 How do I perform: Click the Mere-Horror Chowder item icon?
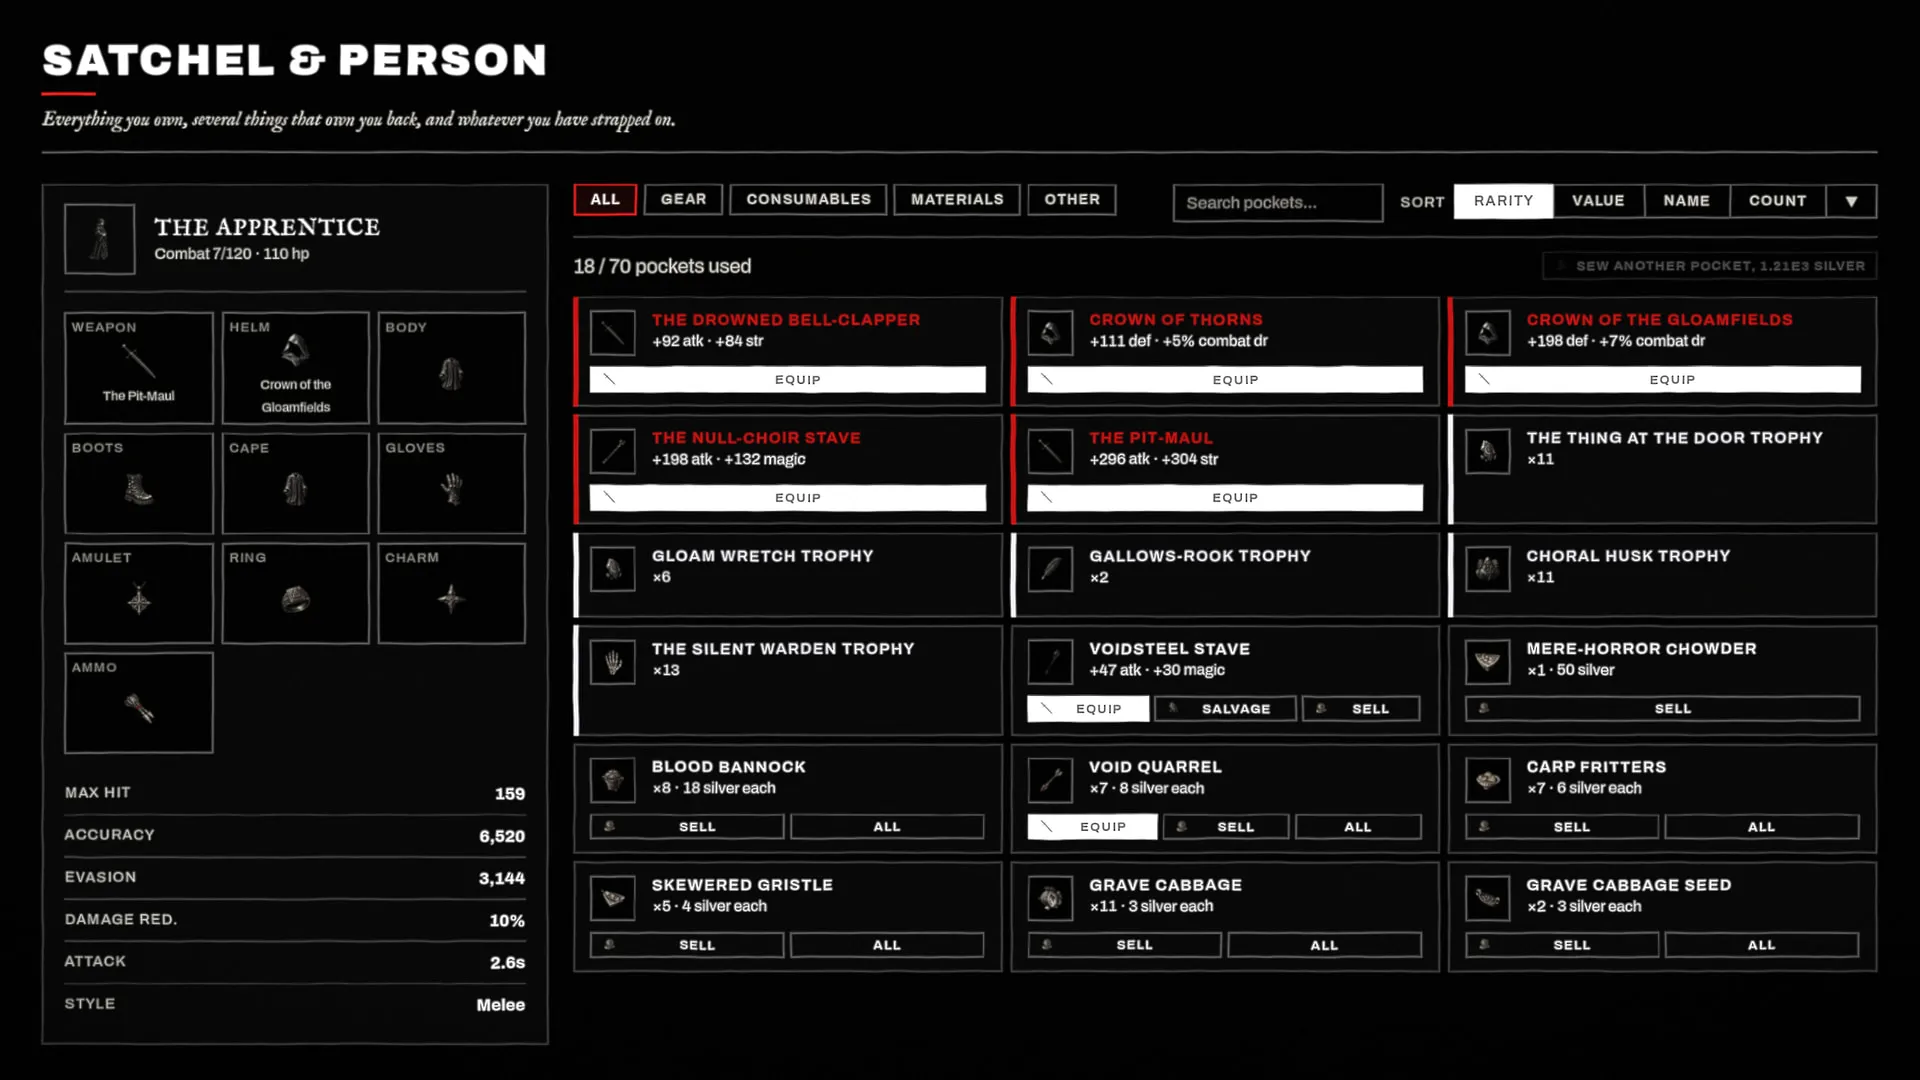pyautogui.click(x=1488, y=662)
